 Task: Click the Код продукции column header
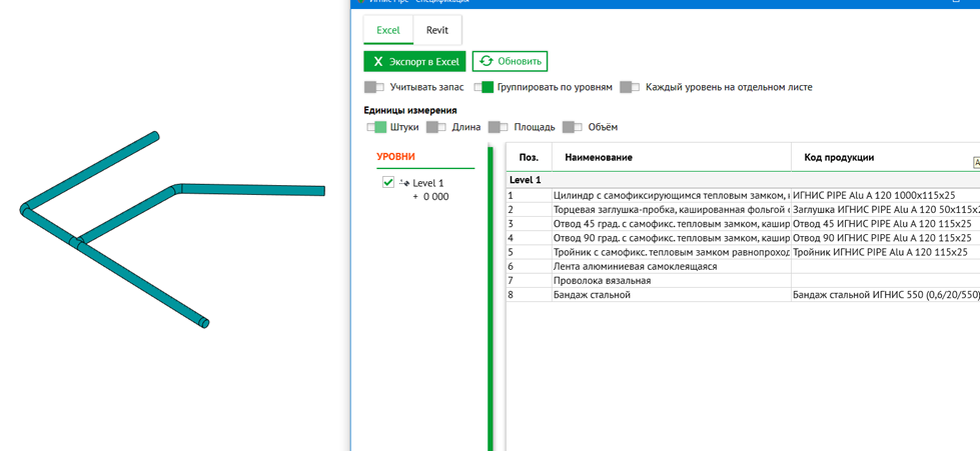886,157
